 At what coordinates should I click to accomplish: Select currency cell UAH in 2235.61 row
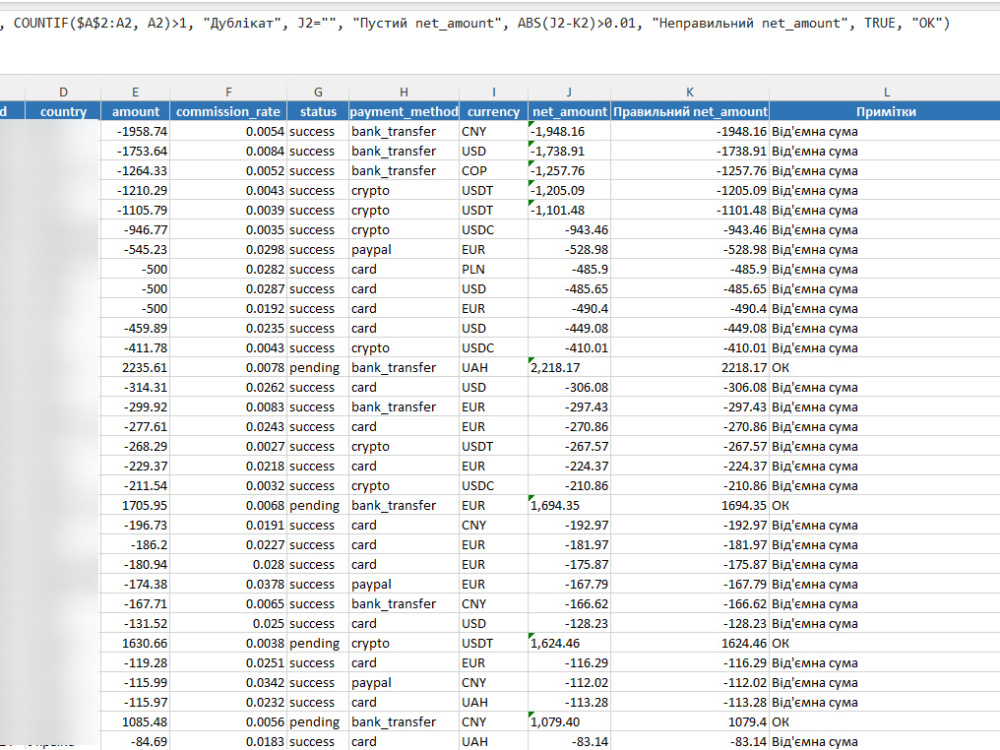[x=494, y=368]
